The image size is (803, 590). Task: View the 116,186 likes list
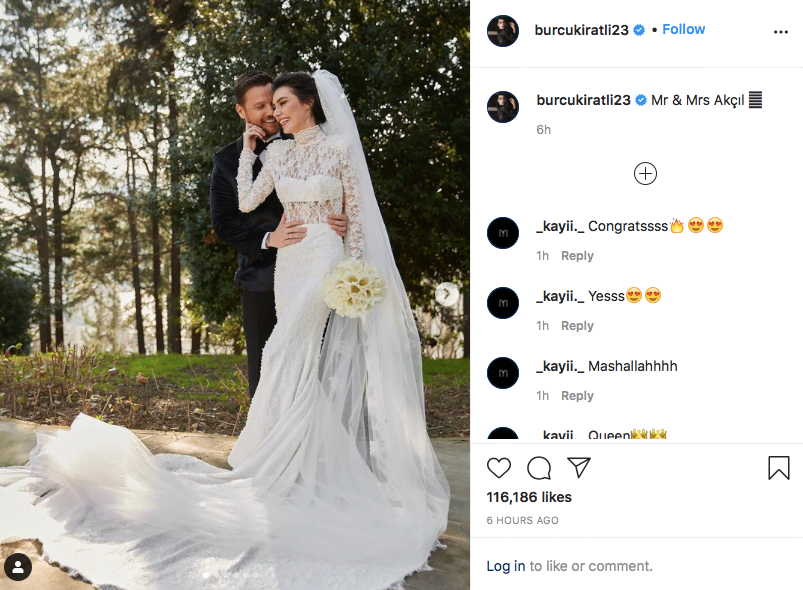[x=529, y=497]
